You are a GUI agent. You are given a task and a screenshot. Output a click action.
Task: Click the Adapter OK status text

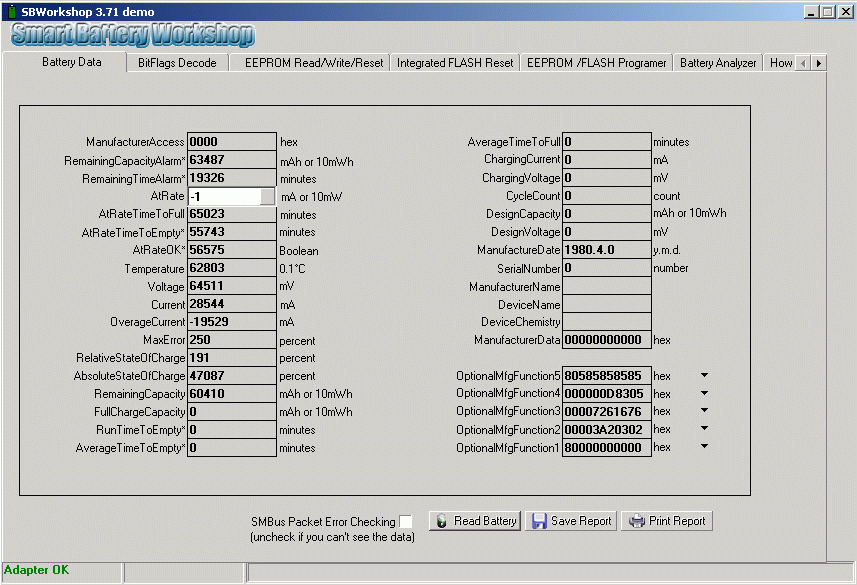click(36, 570)
